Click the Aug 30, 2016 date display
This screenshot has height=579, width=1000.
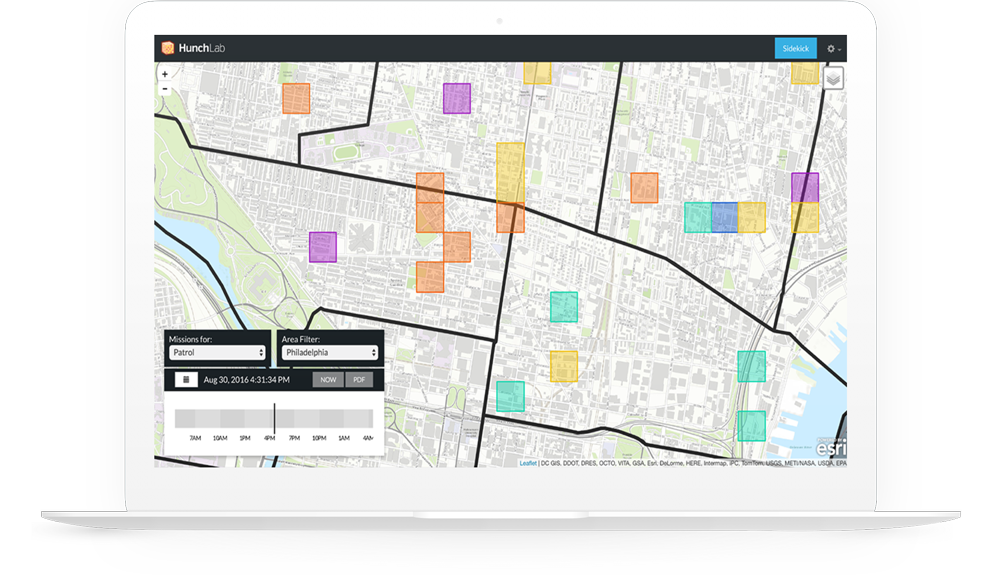(x=247, y=380)
